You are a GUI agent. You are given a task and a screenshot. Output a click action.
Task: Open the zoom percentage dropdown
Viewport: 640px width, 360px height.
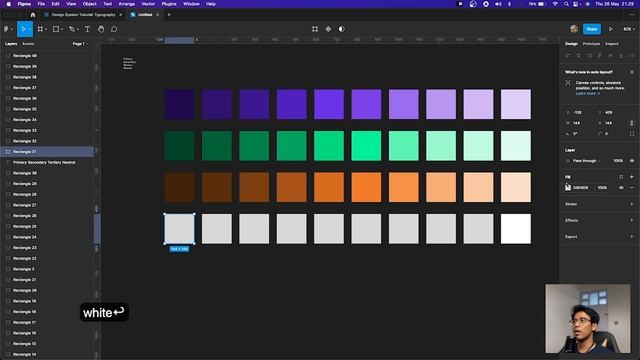click(x=629, y=29)
